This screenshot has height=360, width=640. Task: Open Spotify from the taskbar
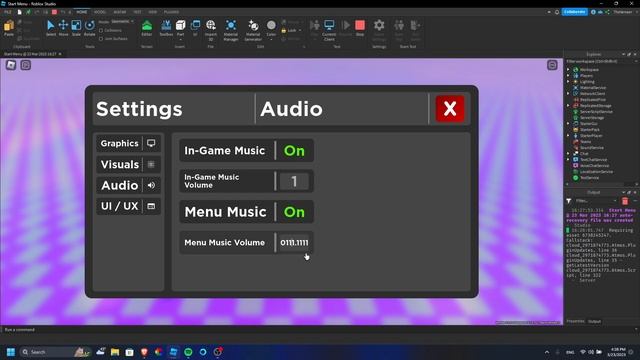[x=188, y=352]
